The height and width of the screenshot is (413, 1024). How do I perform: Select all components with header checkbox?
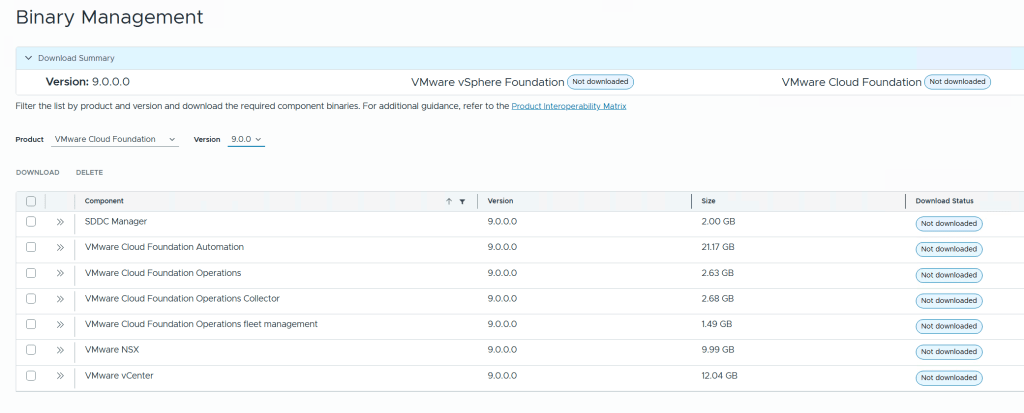31,201
